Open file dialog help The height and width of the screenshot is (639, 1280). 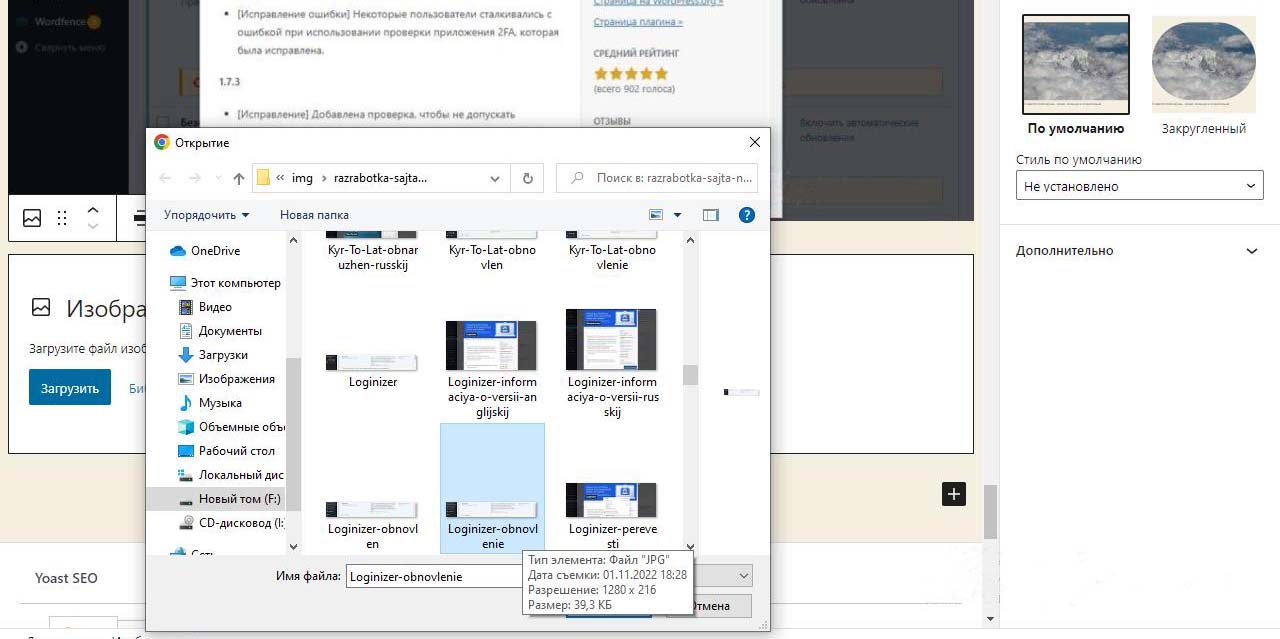click(746, 215)
